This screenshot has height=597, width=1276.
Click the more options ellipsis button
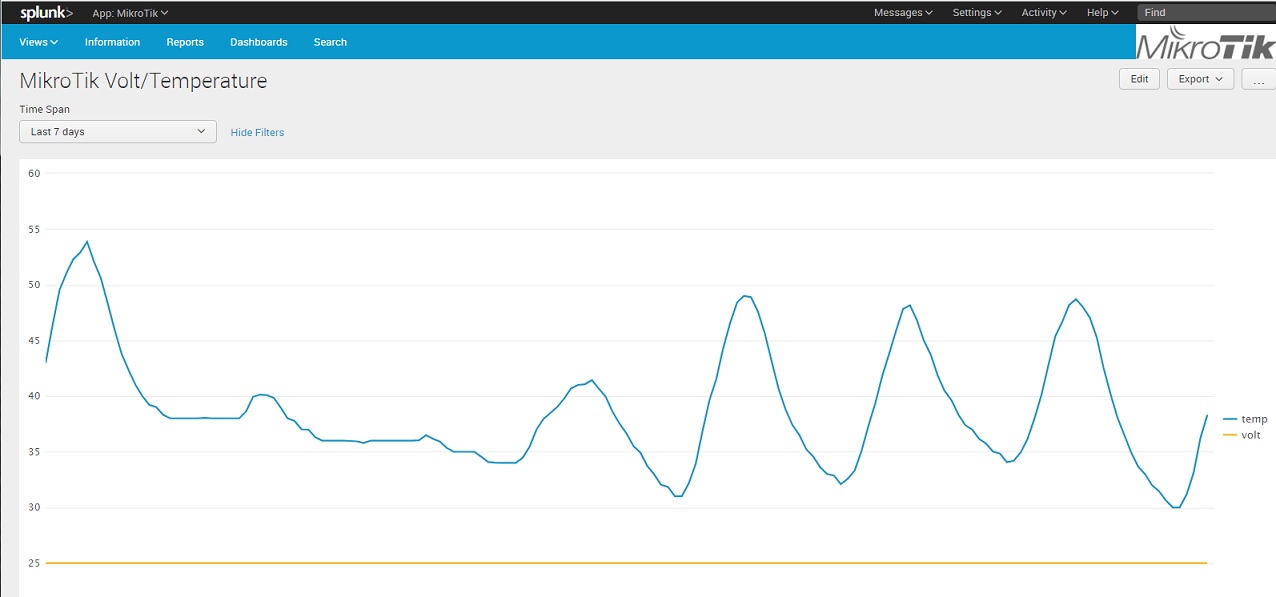click(1259, 79)
